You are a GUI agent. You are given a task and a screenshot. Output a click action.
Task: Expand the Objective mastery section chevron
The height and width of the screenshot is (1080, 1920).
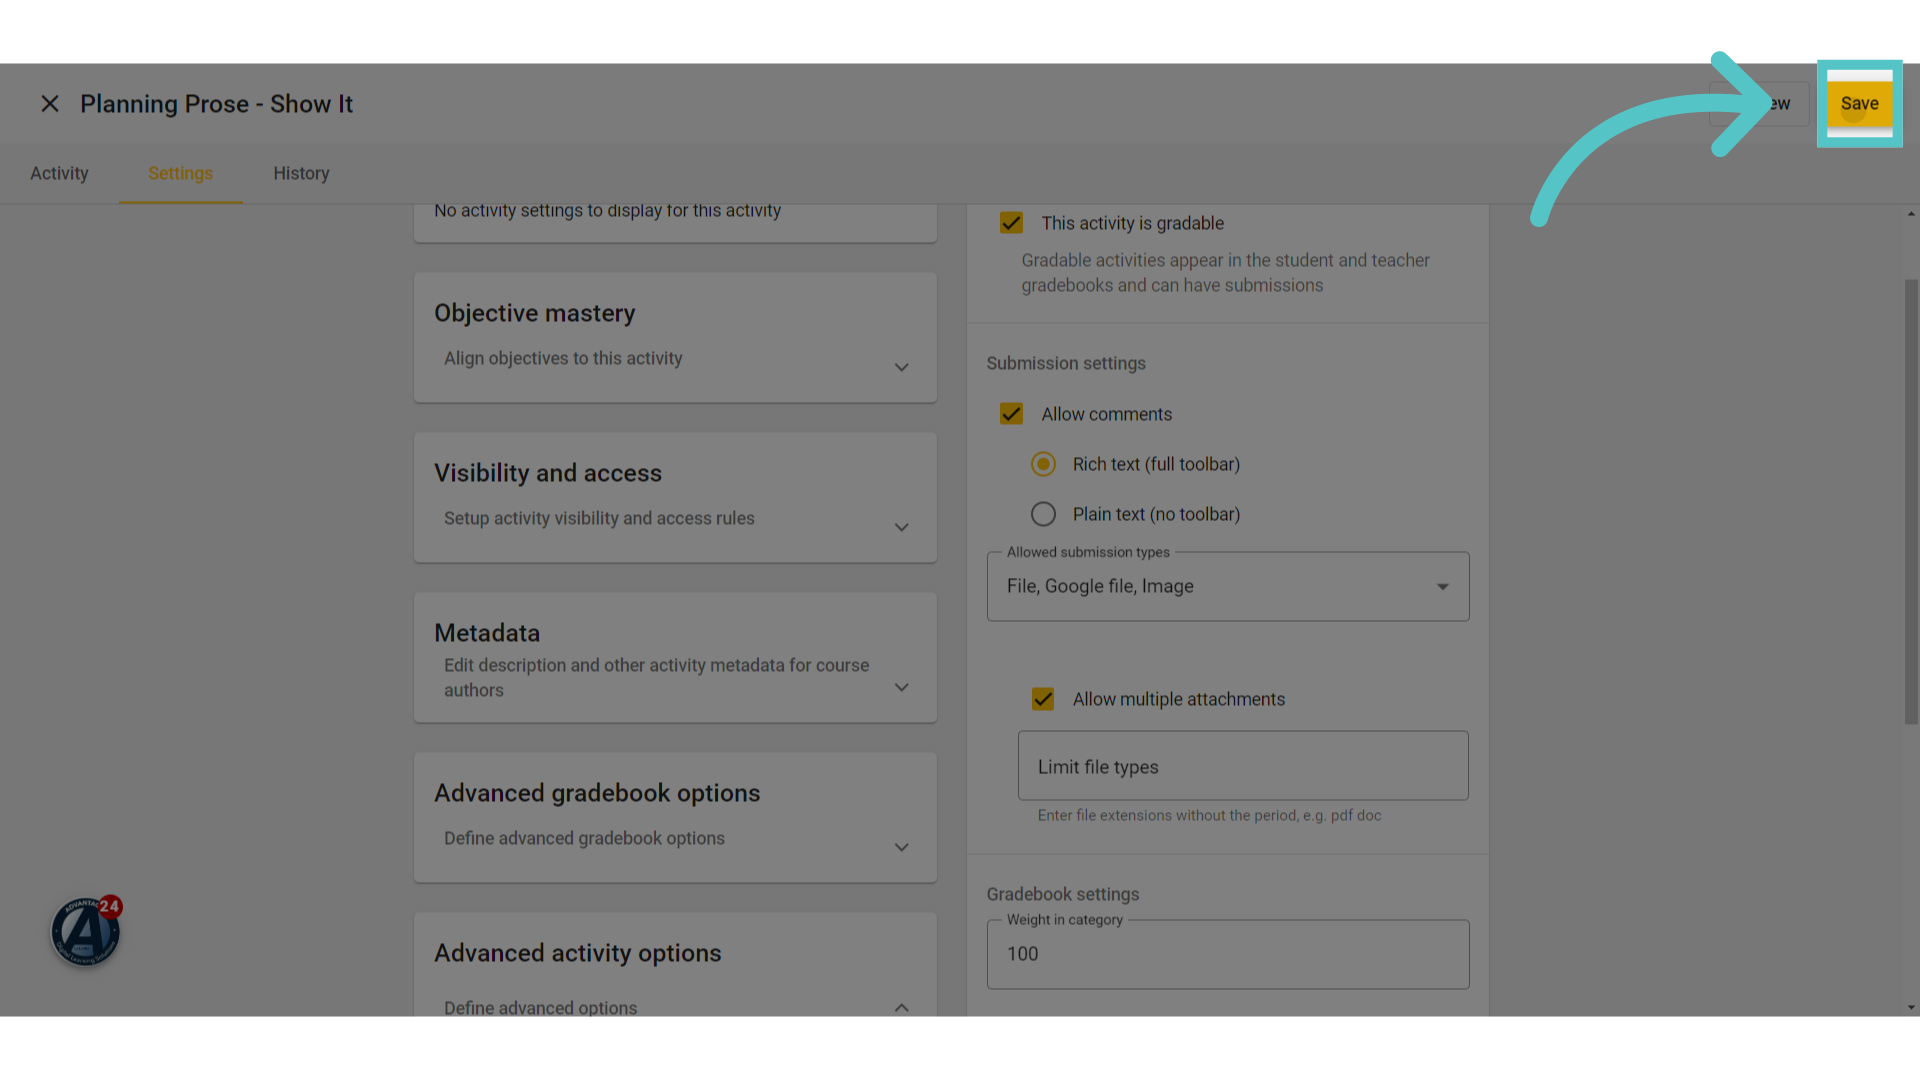[x=901, y=367]
